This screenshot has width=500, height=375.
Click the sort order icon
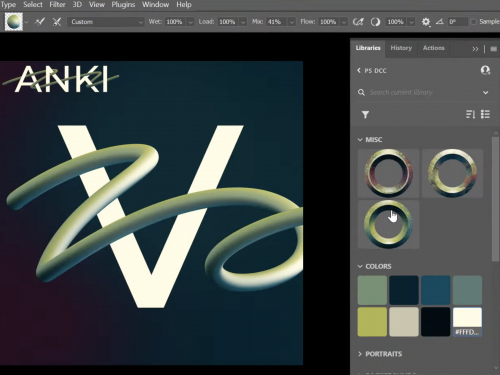(x=470, y=114)
